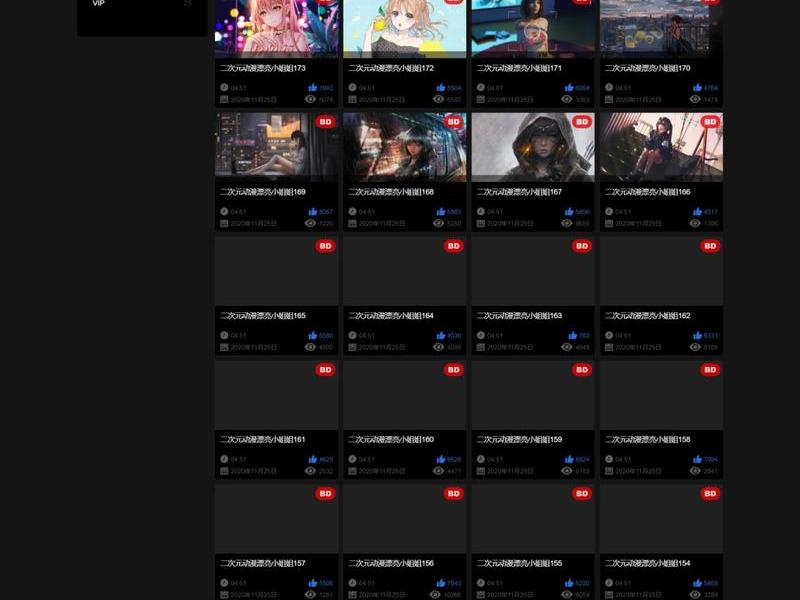Open title 二次元动漫漂亮小姐姐161
This screenshot has height=600, width=800.
(263, 439)
